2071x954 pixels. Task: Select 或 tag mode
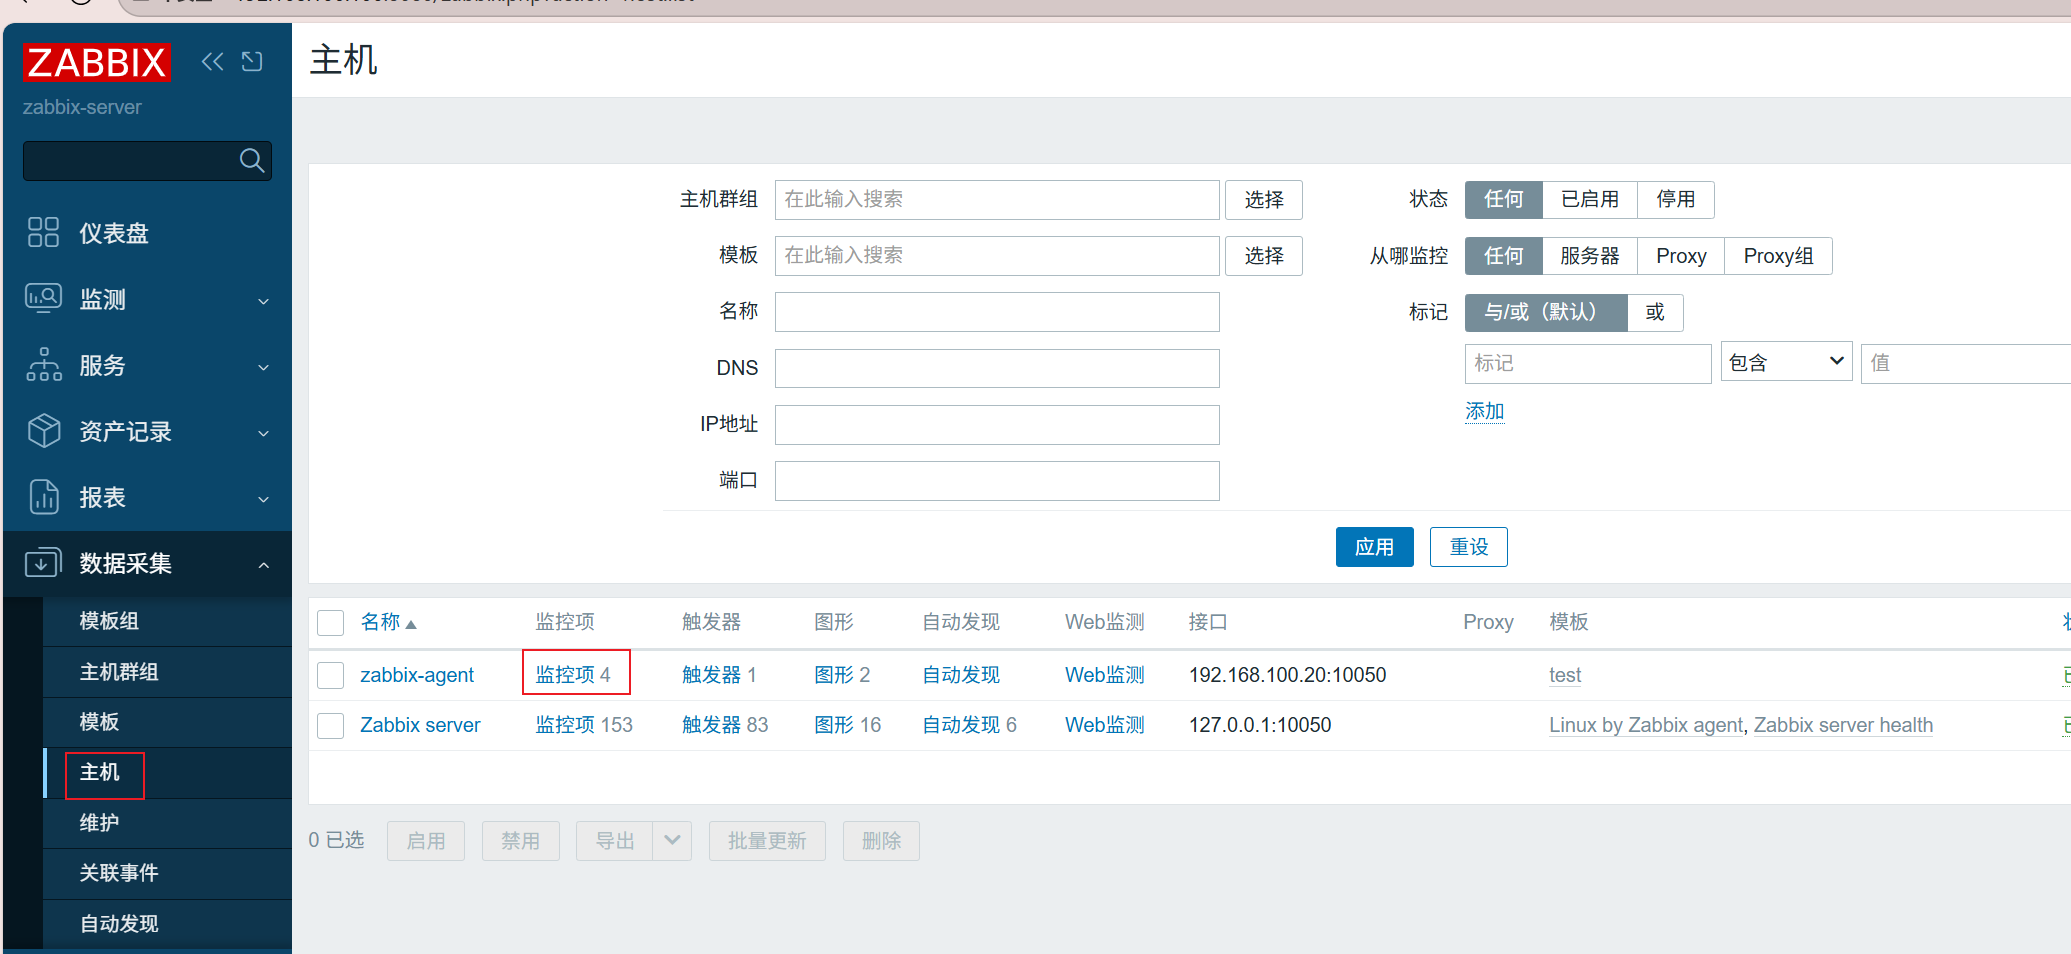pos(1655,312)
